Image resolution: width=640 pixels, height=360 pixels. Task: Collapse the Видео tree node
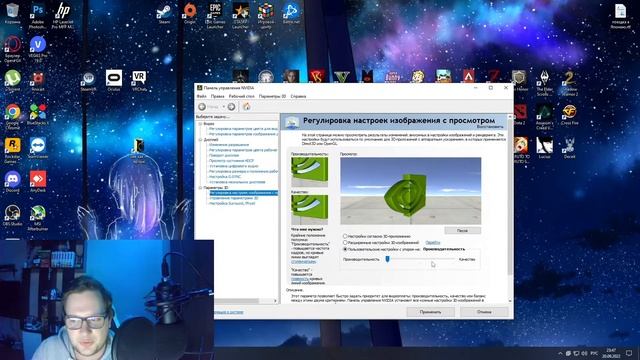[200, 124]
